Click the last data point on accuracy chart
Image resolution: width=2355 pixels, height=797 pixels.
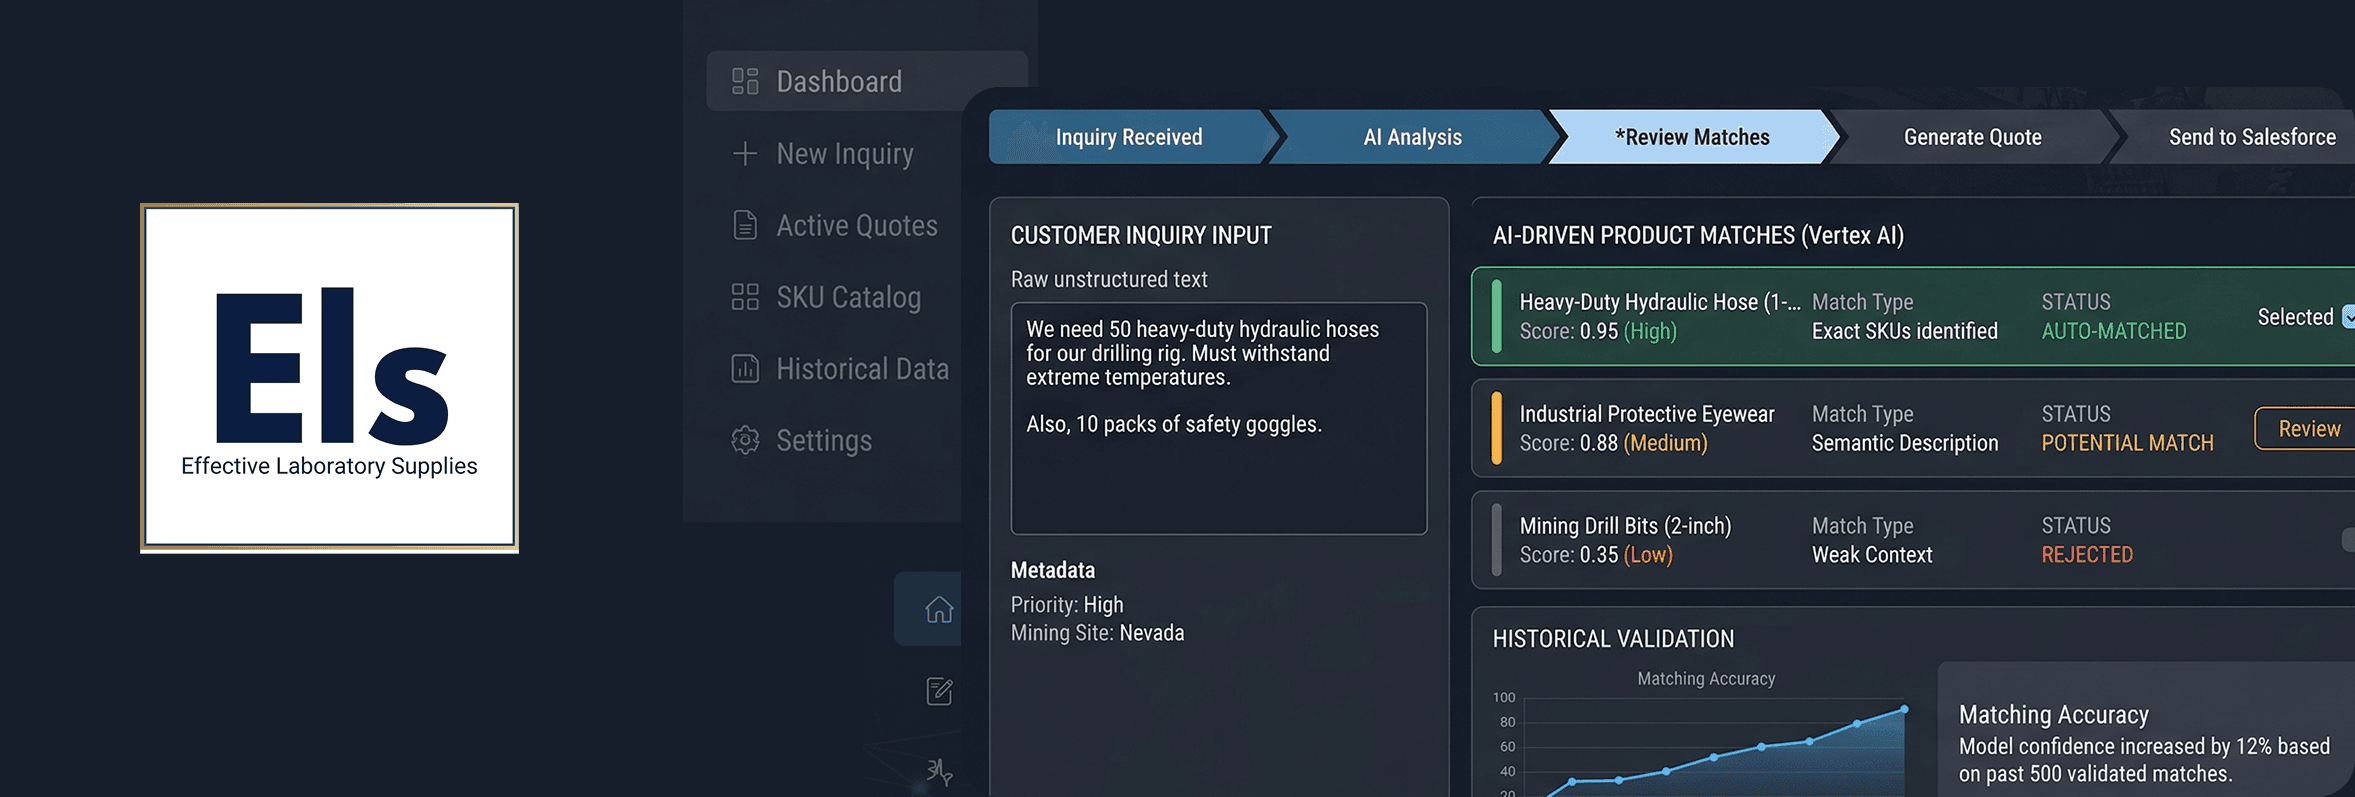pos(1904,709)
